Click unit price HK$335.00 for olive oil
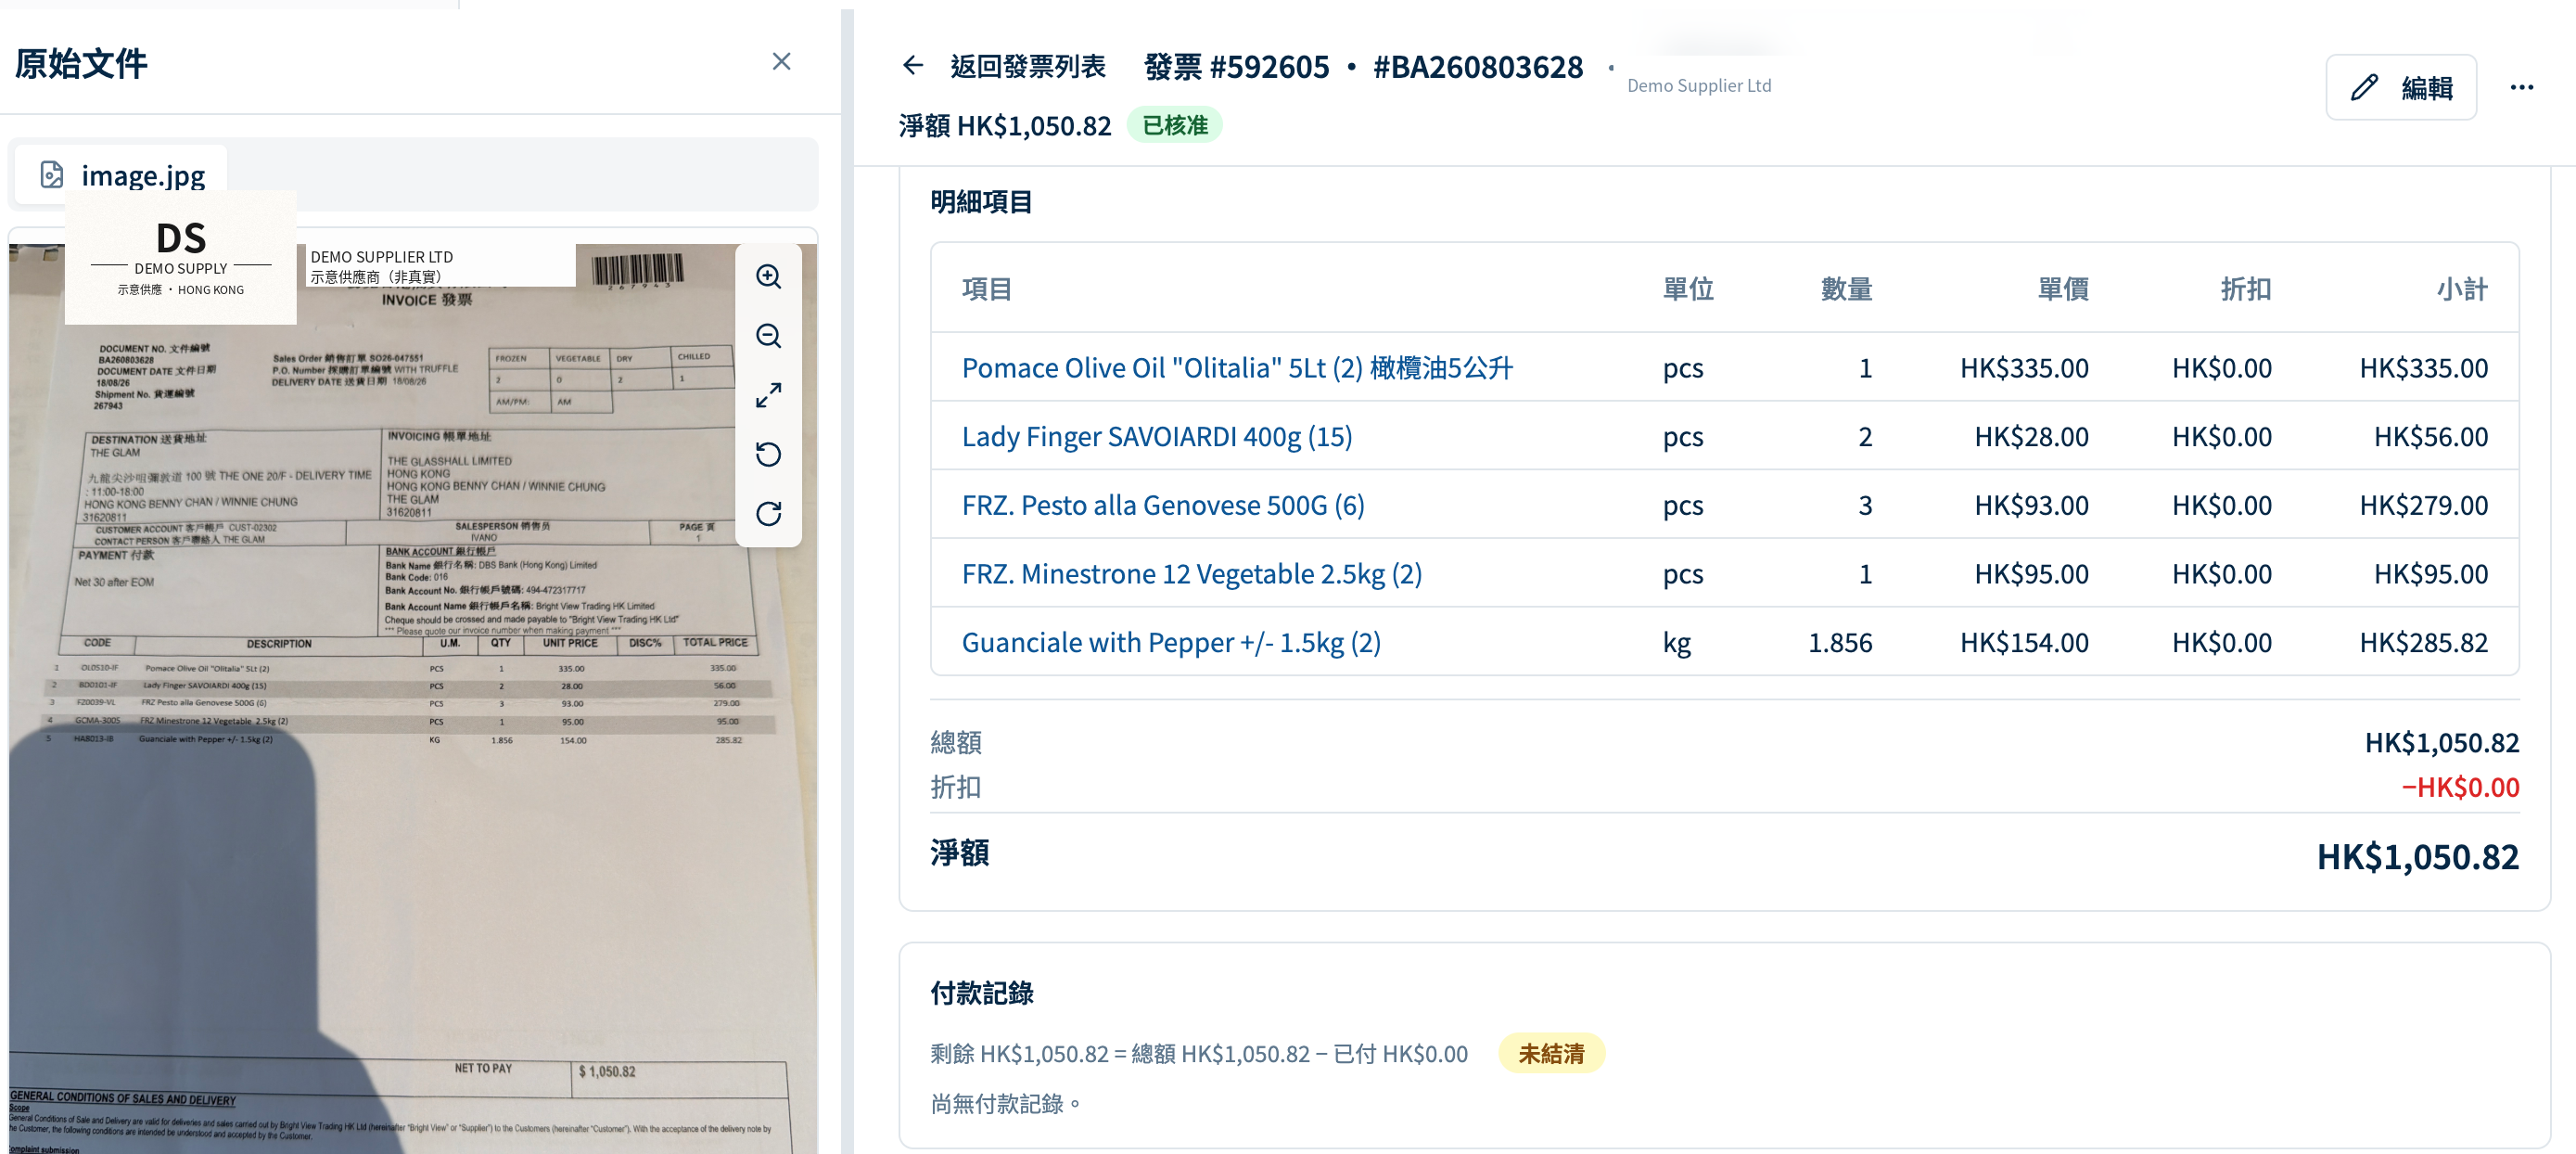Viewport: 2576px width, 1154px height. (2024, 368)
